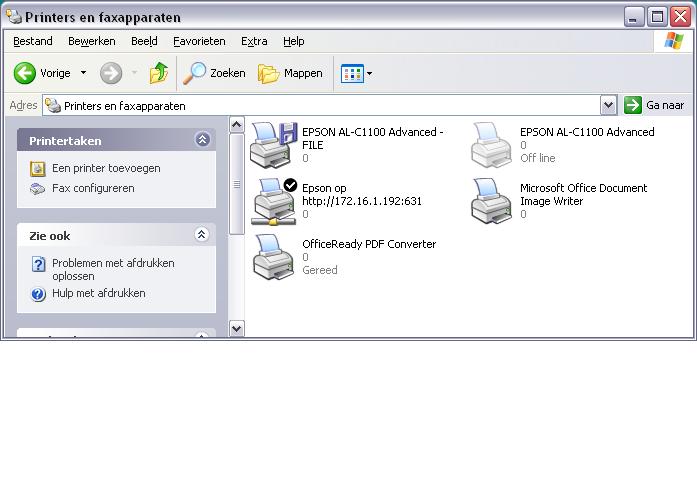Click the Ga naar green arrow
This screenshot has width=697, height=480.
(633, 105)
